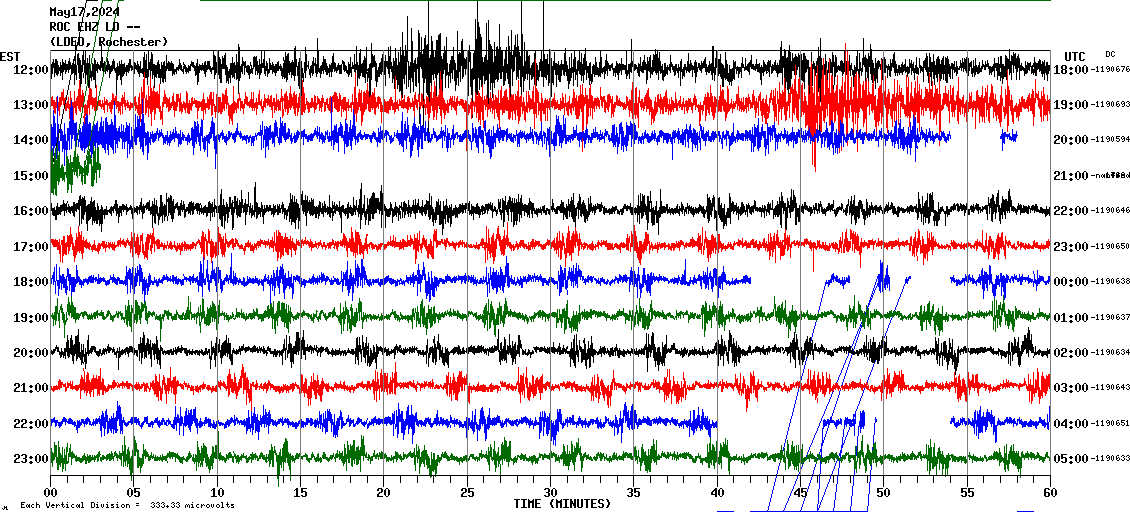Click the May17,2024 date header

[85, 12]
